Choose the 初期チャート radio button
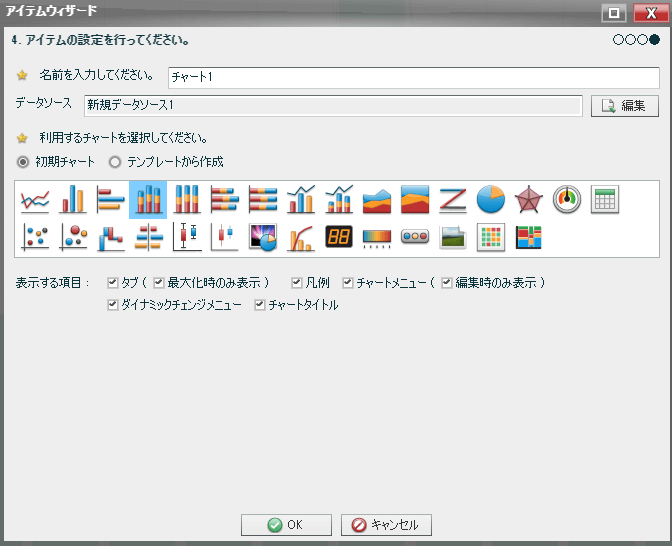 (23, 162)
